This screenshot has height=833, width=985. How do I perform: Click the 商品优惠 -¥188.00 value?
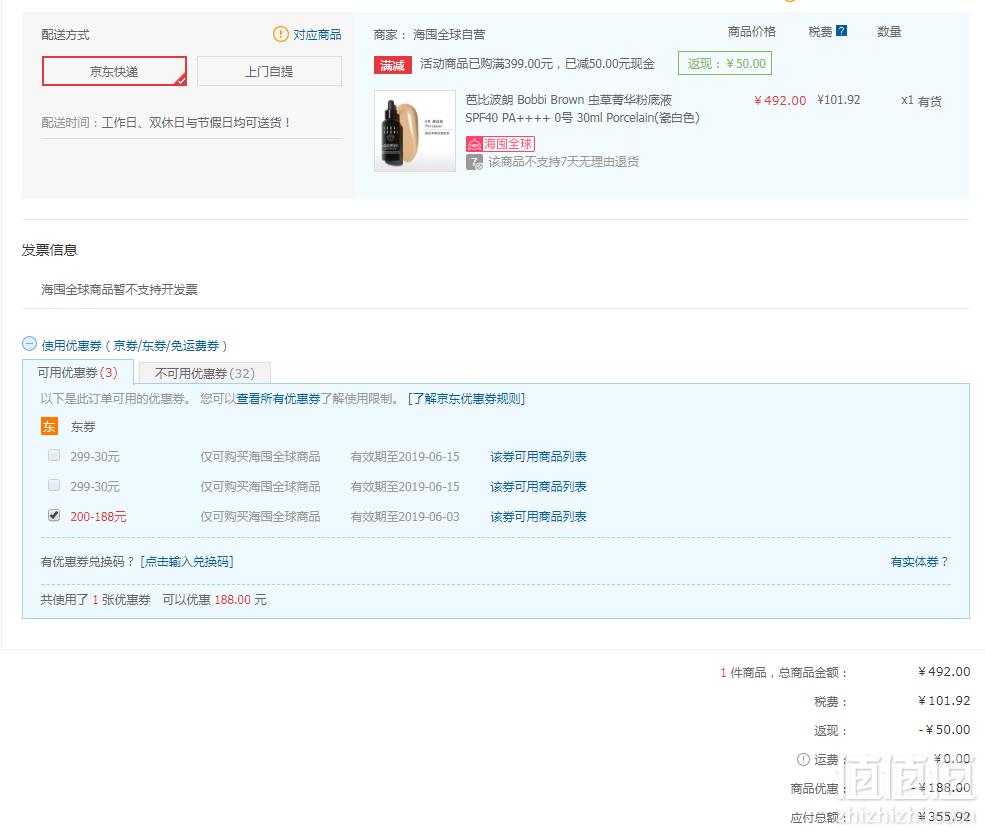940,788
